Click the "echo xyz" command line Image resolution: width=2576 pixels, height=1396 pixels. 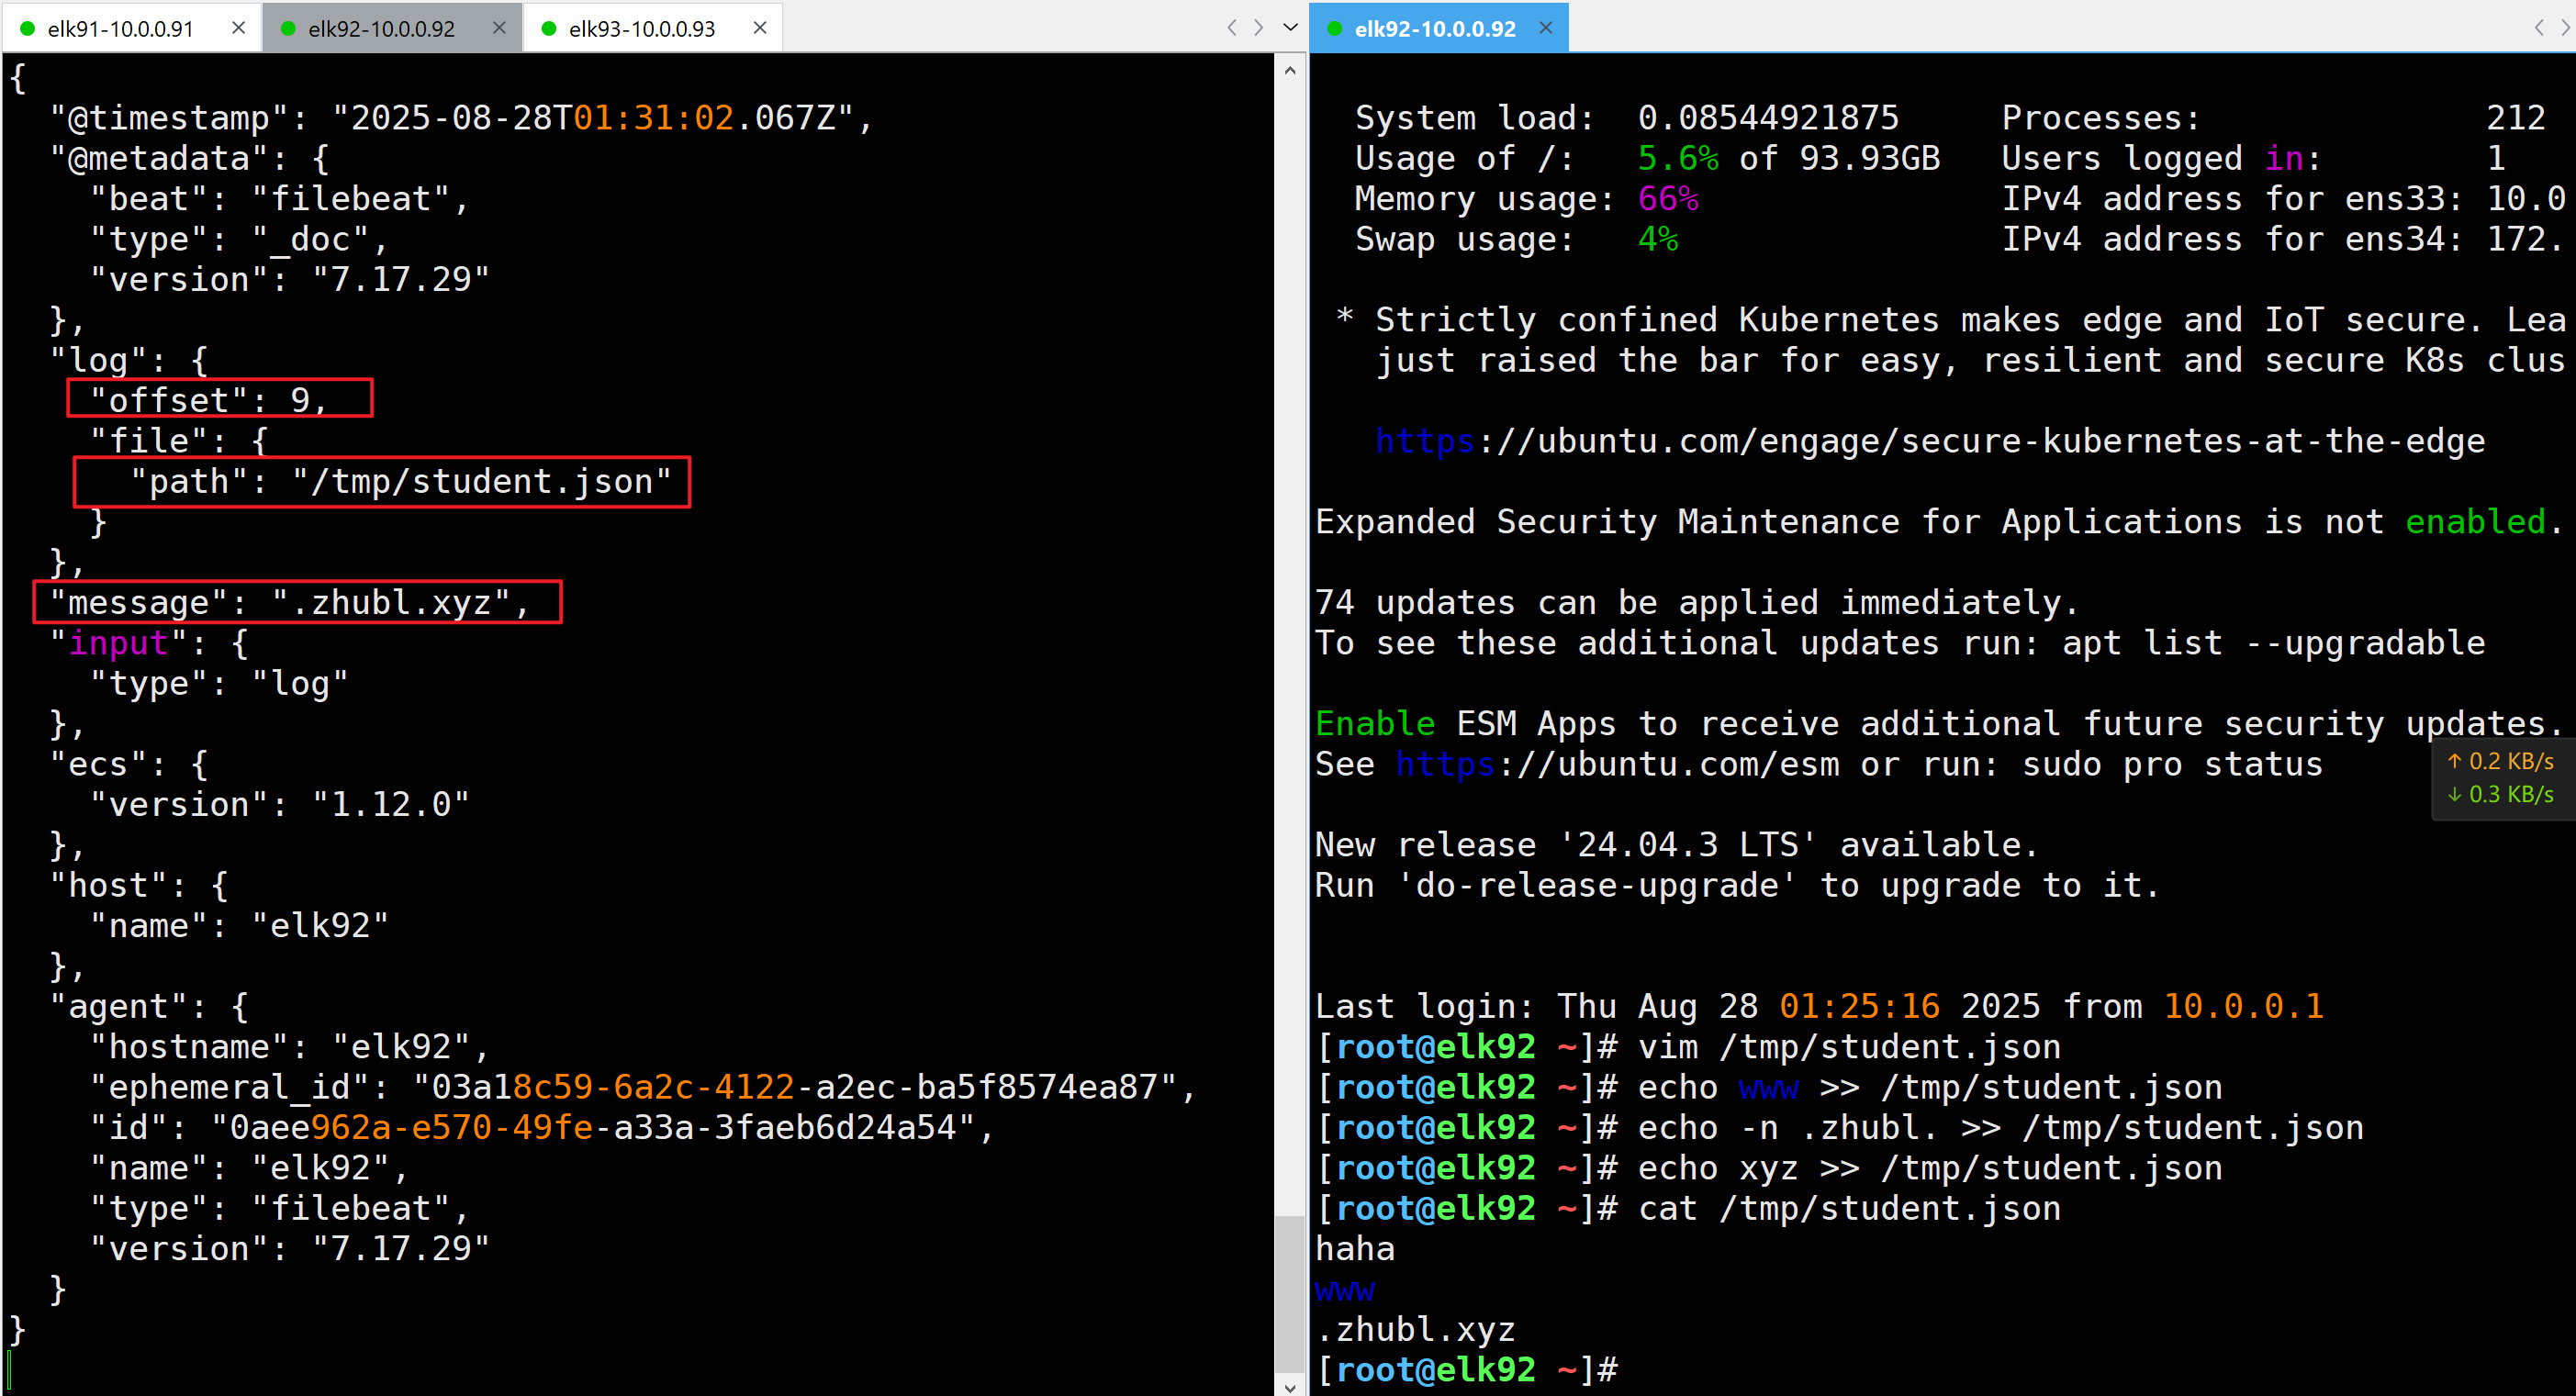click(x=1929, y=1168)
